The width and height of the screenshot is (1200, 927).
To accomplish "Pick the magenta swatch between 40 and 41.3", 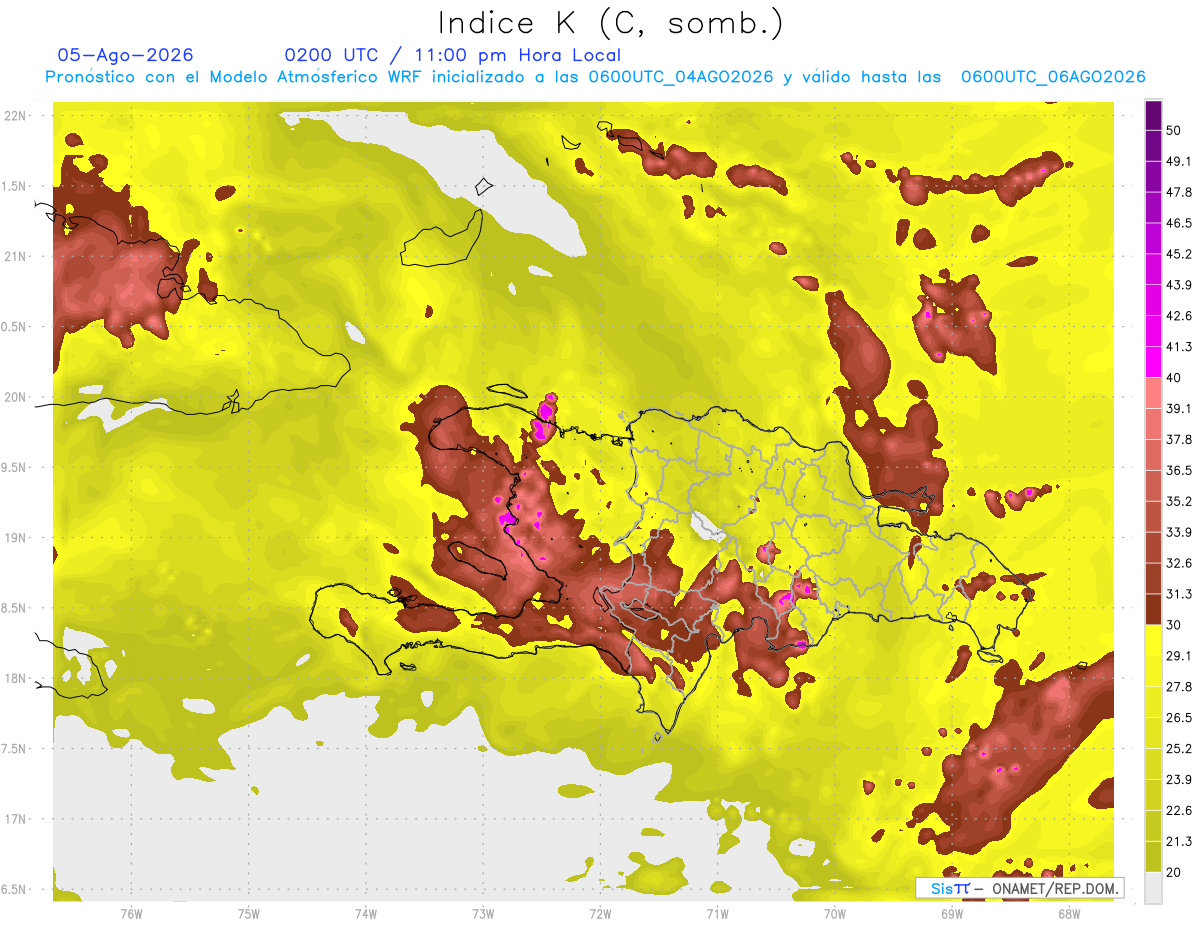I will (1153, 362).
